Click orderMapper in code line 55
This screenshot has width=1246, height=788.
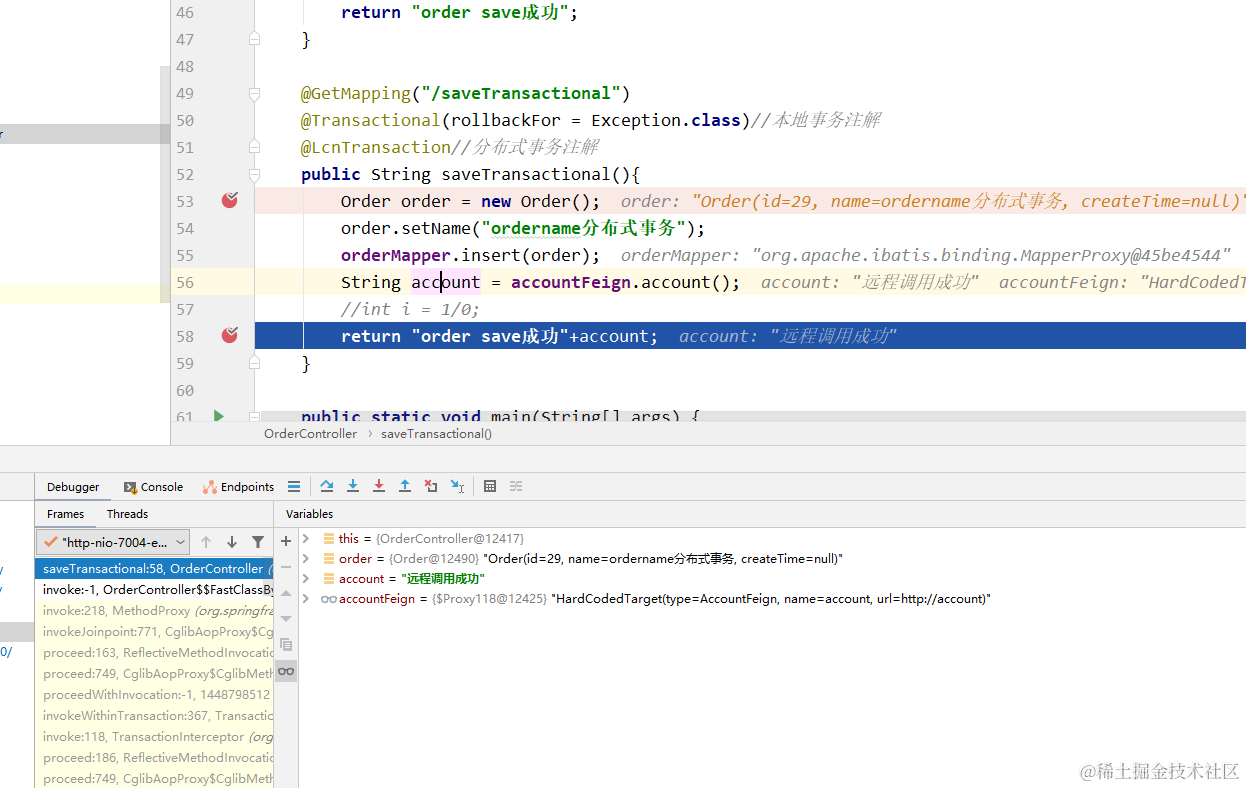click(x=396, y=255)
